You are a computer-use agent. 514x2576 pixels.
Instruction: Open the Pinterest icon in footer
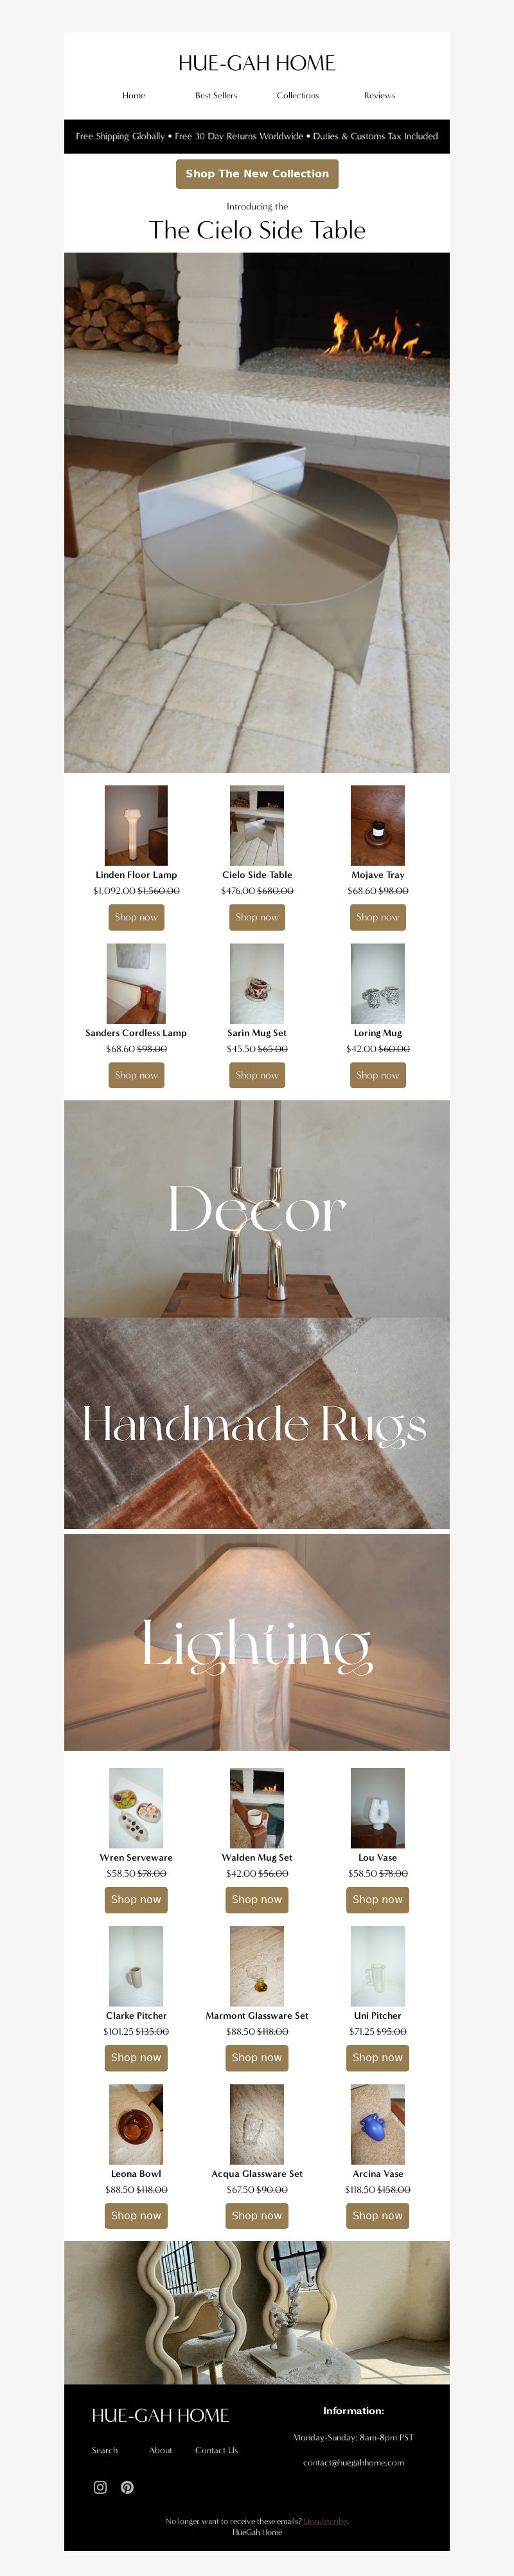click(x=127, y=2487)
